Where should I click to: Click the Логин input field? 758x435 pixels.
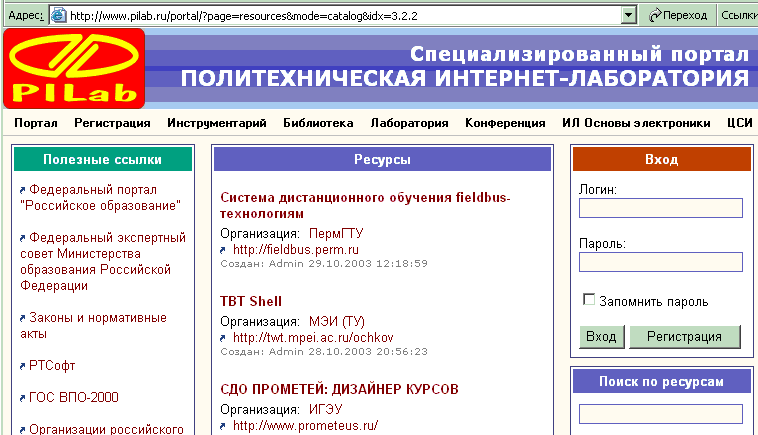661,208
